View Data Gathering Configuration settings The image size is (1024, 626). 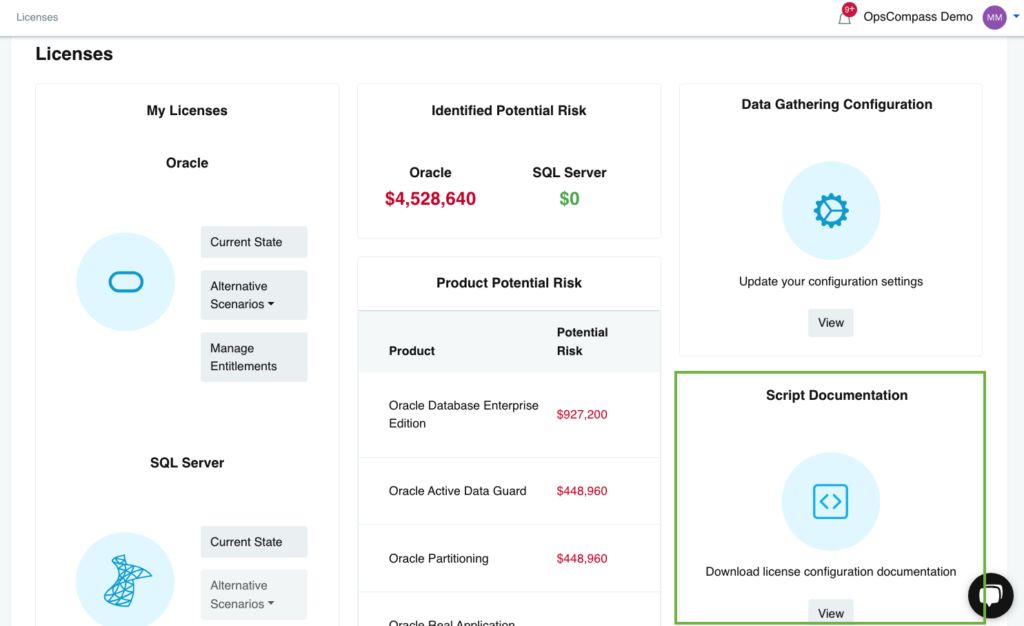(831, 323)
